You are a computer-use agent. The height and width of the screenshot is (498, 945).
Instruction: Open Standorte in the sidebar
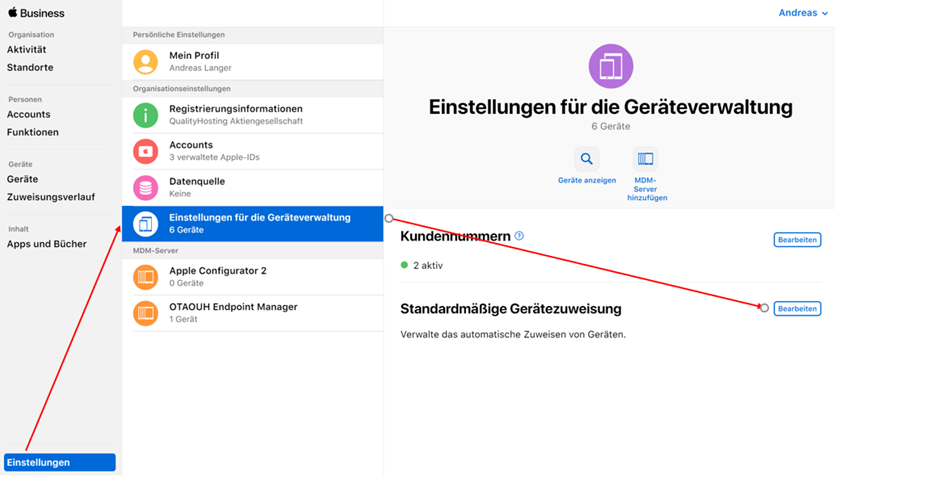(30, 68)
